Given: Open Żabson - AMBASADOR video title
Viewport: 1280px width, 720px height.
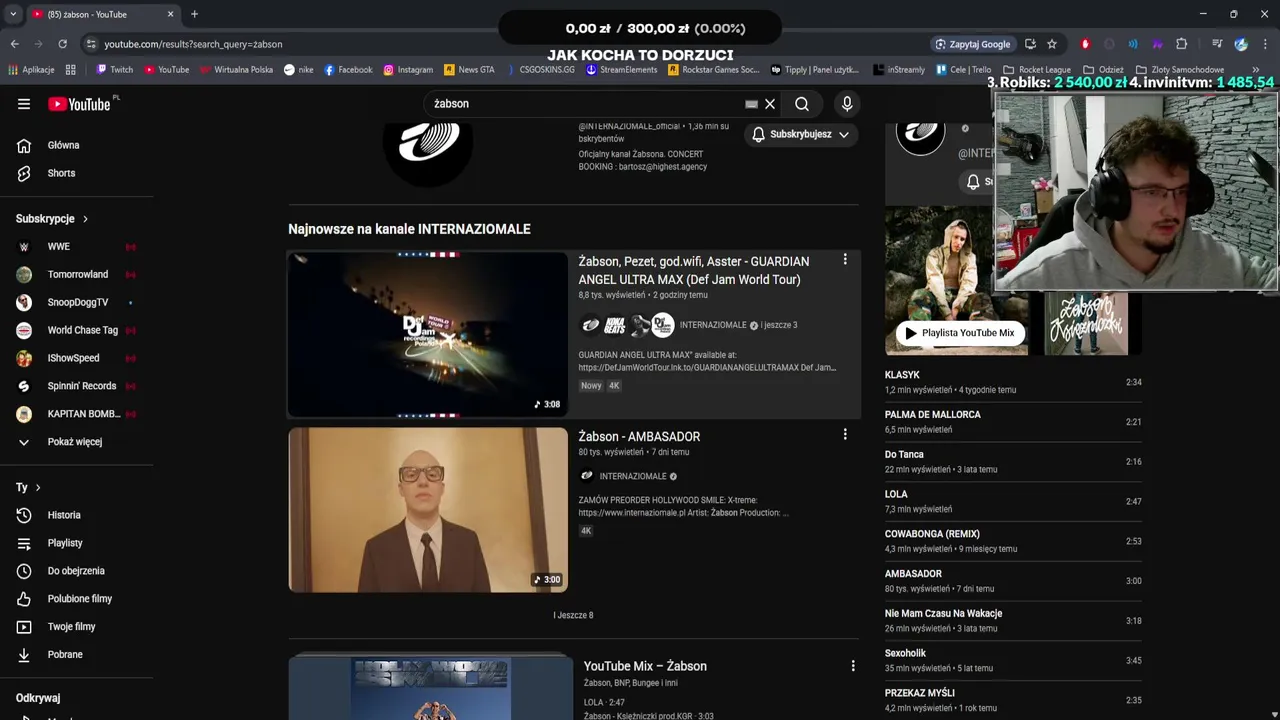Looking at the screenshot, I should click(639, 437).
